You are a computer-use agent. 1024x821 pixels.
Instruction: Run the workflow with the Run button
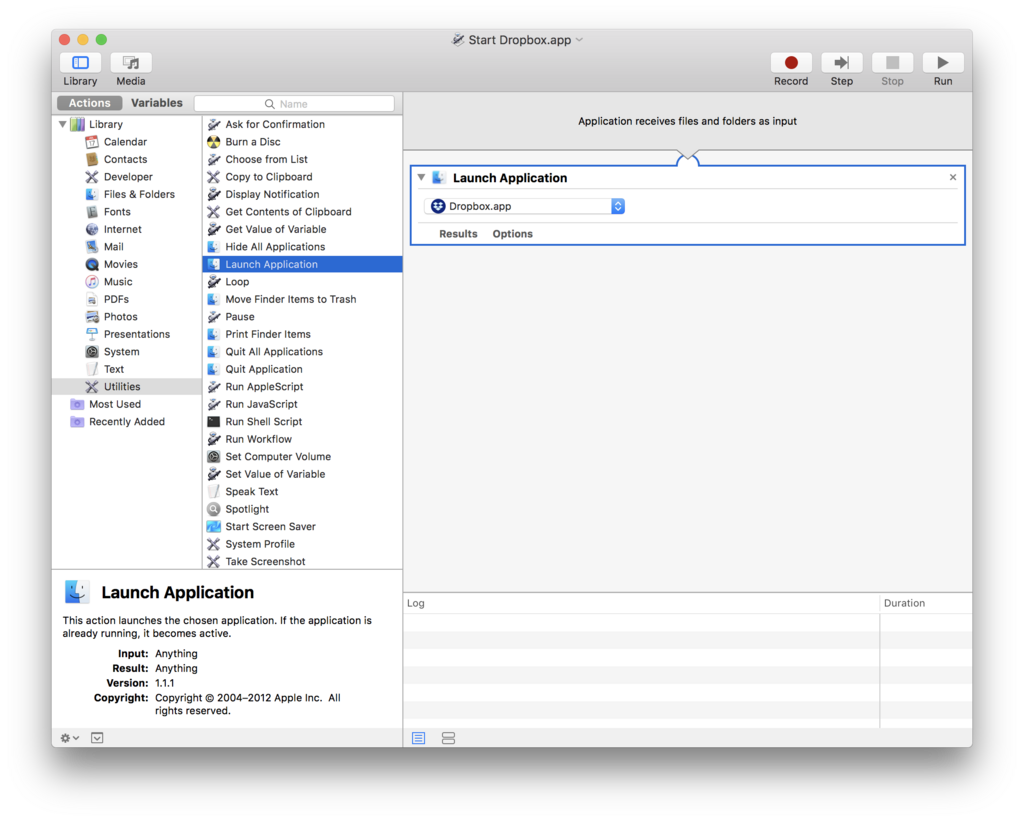tap(942, 63)
